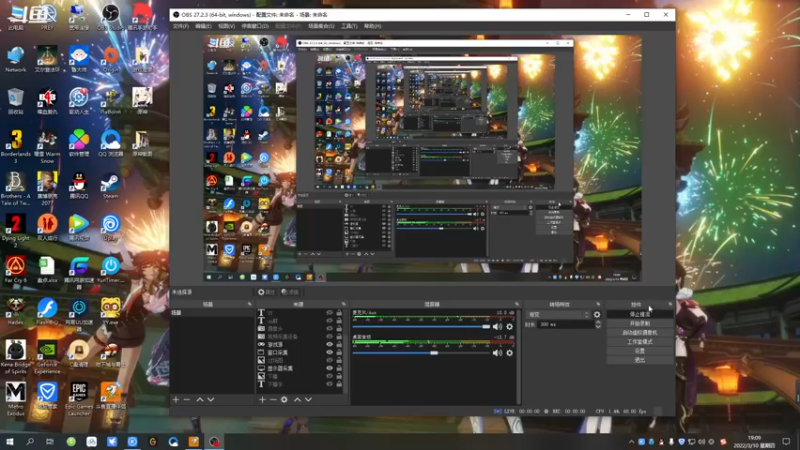Open source properties gear in Sources toolbar

coord(284,400)
